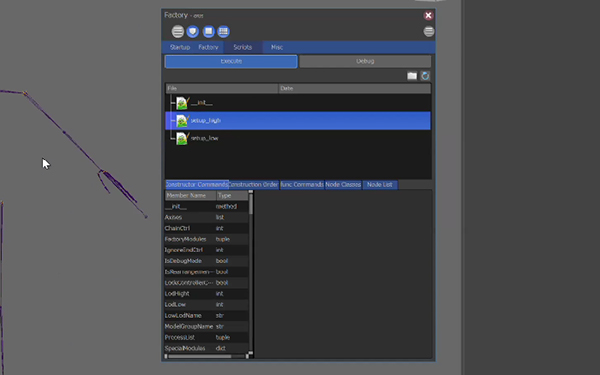Click the Member Name column header
Viewport: 600px width, 375px height.
coord(191,196)
